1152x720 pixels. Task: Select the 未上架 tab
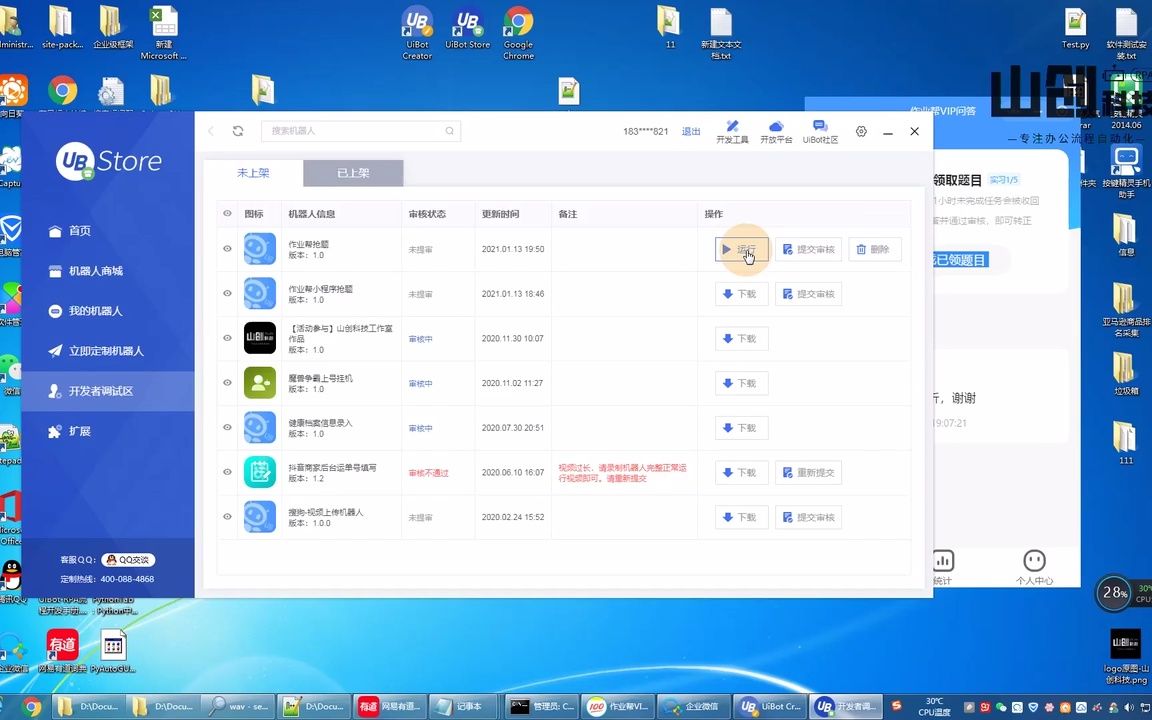tap(253, 172)
